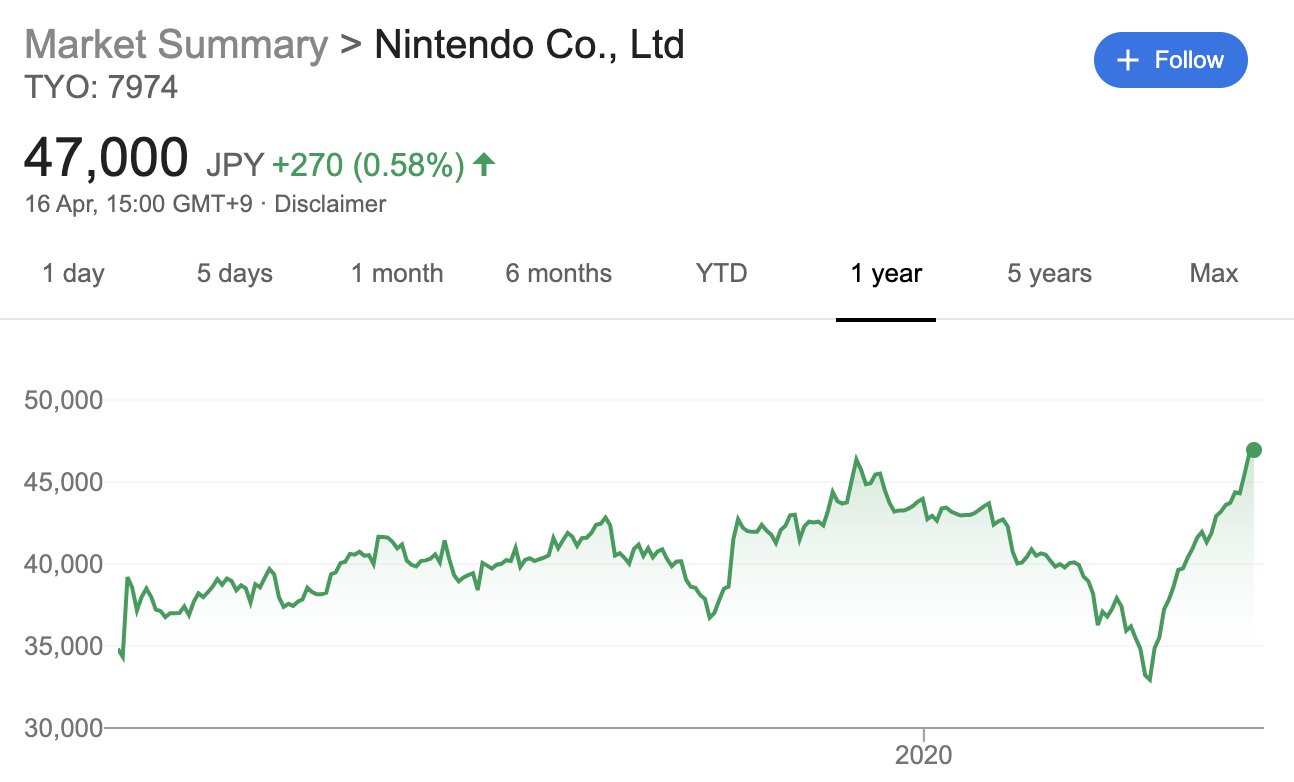Click the 47,000 share price
The width and height of the screenshot is (1294, 782).
pos(106,158)
